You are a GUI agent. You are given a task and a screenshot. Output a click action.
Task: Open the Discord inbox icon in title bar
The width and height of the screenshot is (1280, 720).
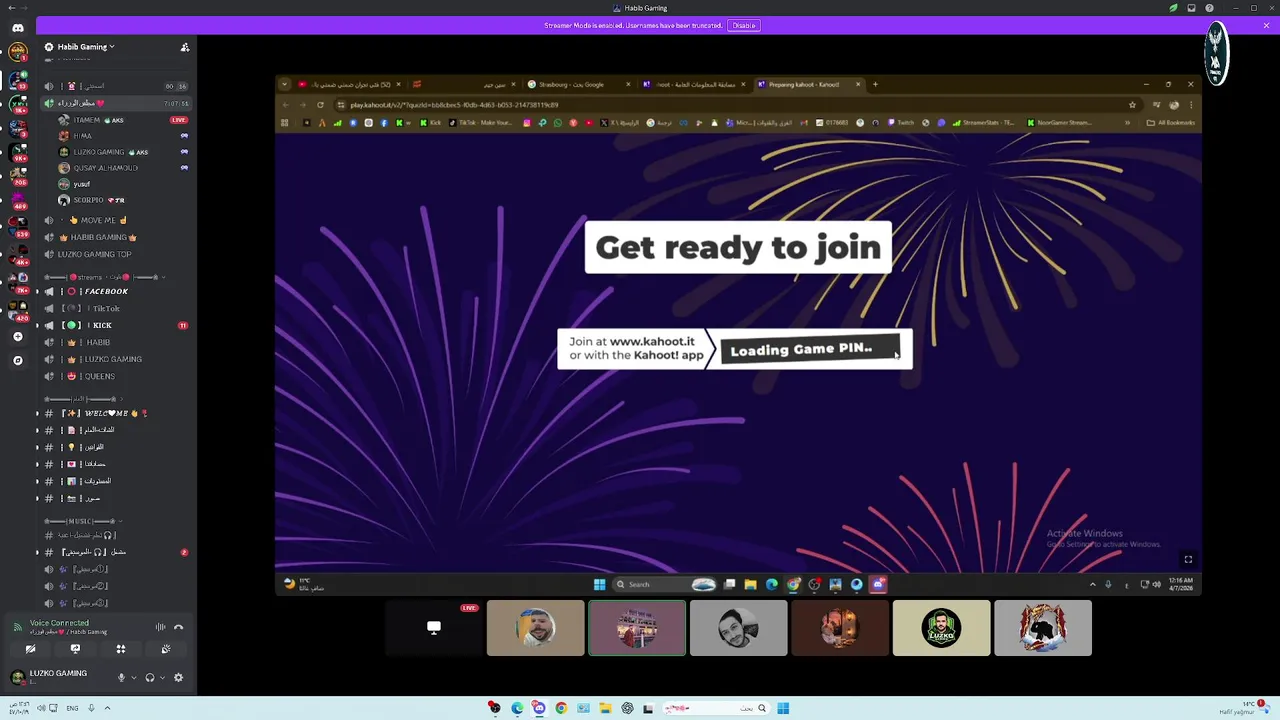1191,8
